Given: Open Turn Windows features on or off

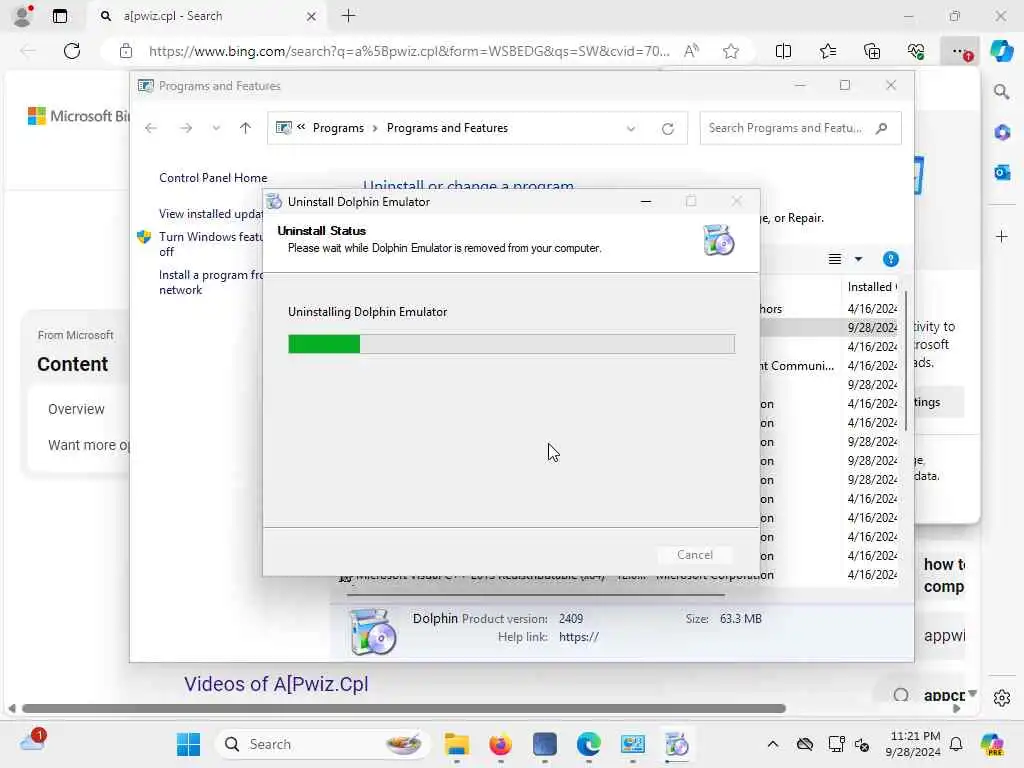Looking at the screenshot, I should point(210,244).
